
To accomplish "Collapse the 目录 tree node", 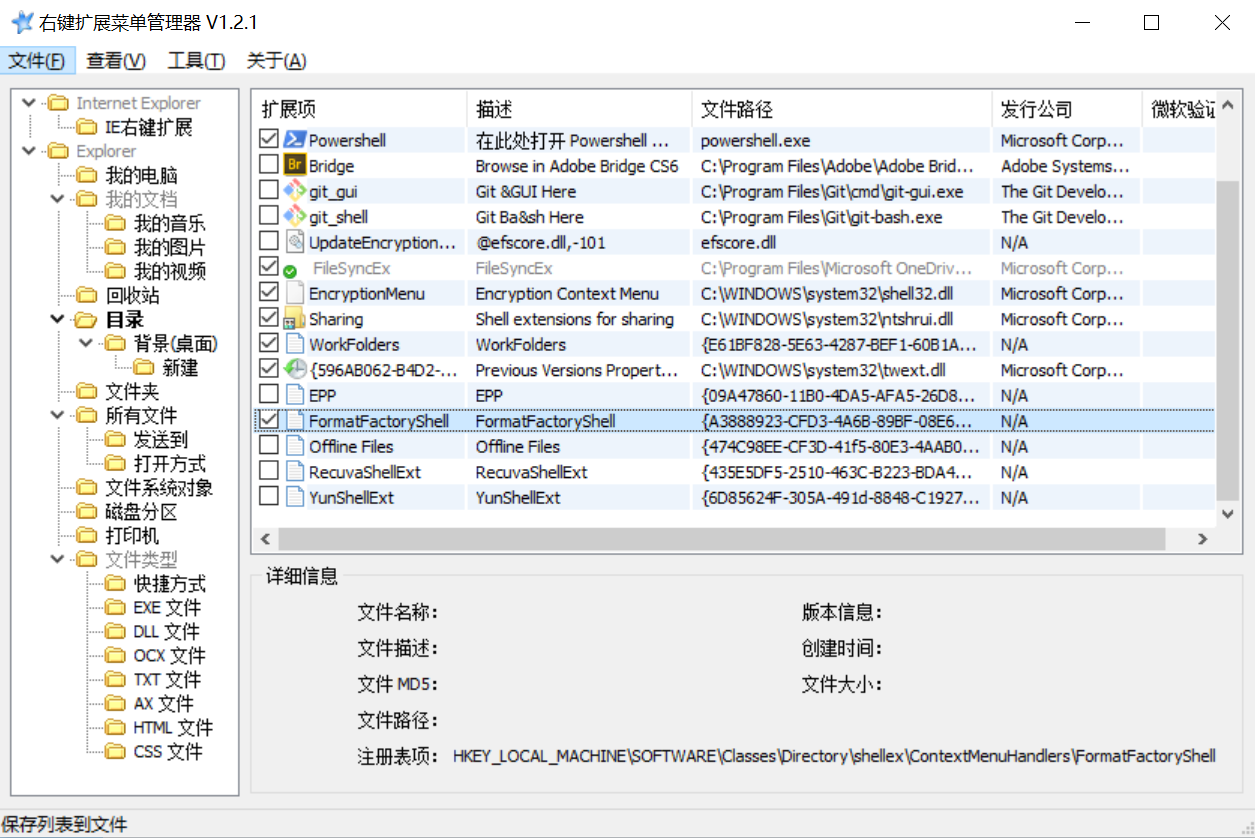I will click(x=57, y=319).
